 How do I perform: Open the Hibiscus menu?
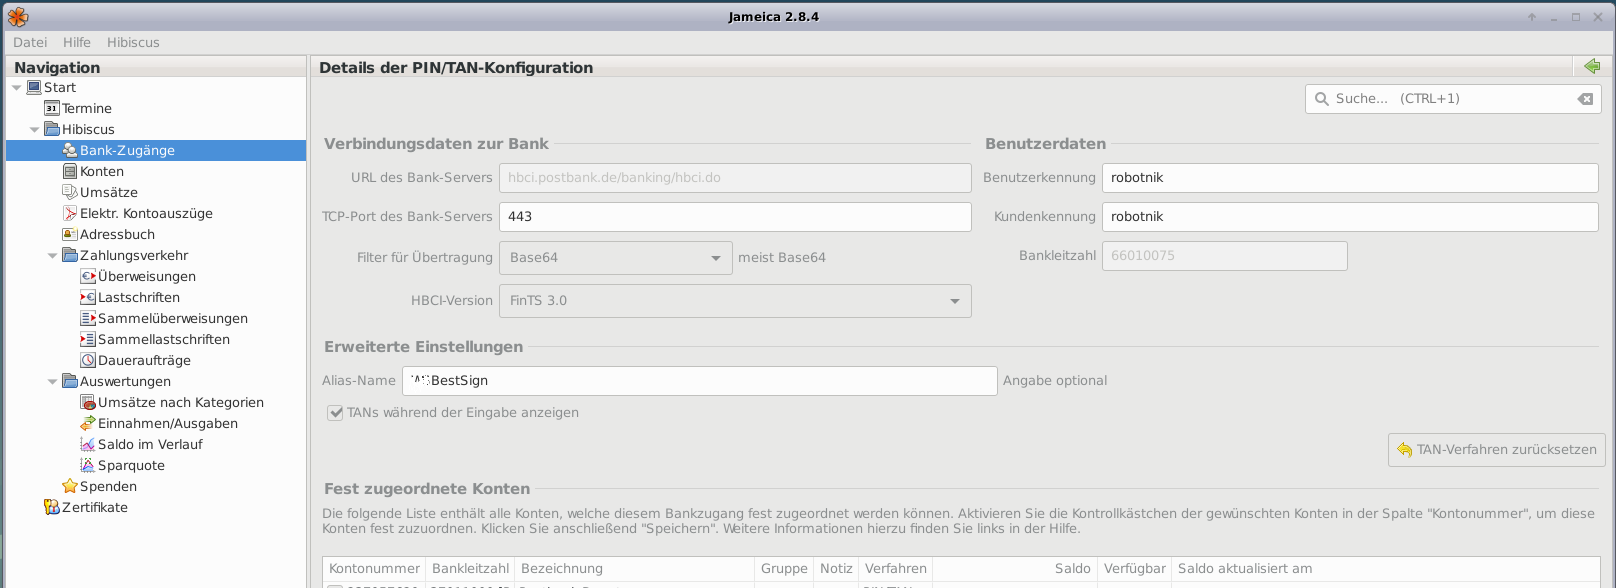[x=133, y=42]
